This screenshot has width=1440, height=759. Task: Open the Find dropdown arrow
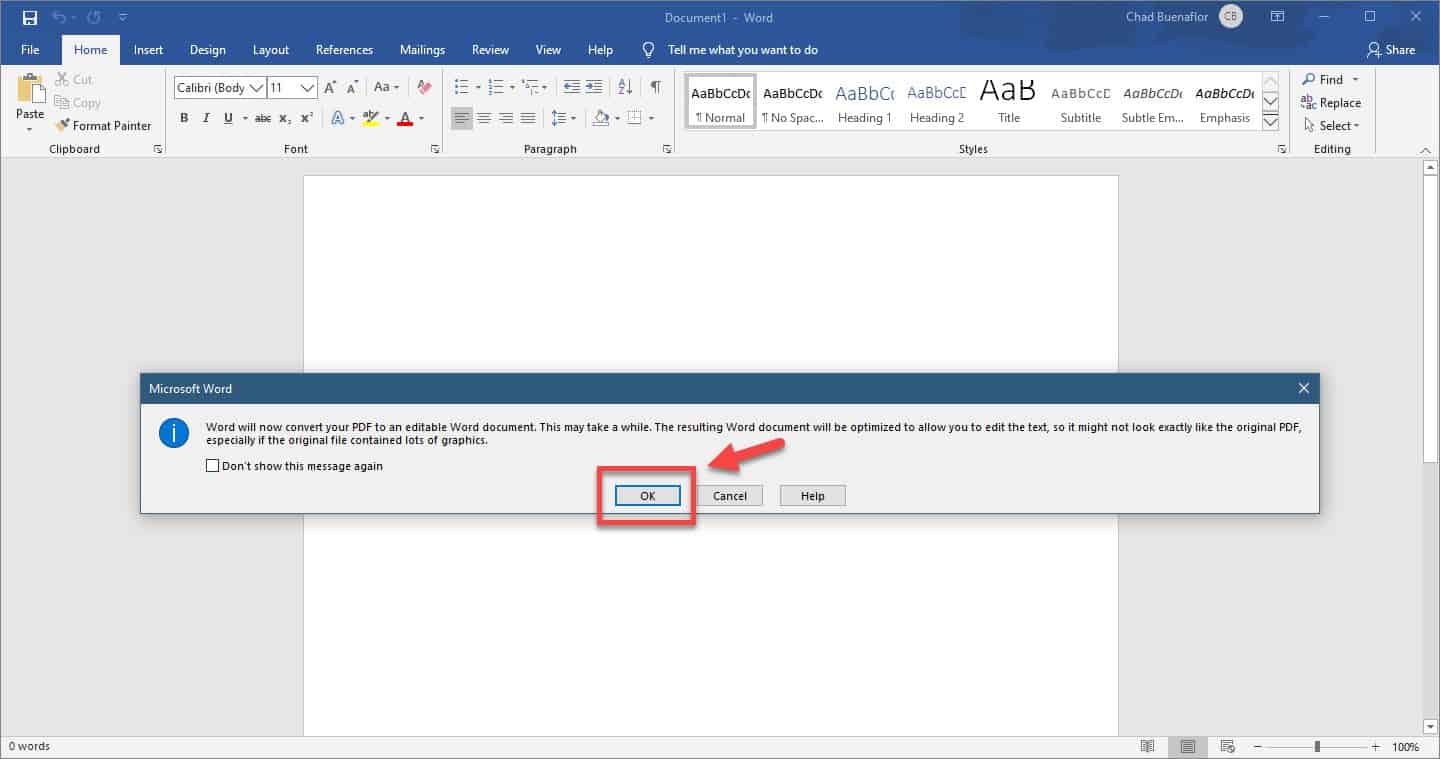[1356, 79]
